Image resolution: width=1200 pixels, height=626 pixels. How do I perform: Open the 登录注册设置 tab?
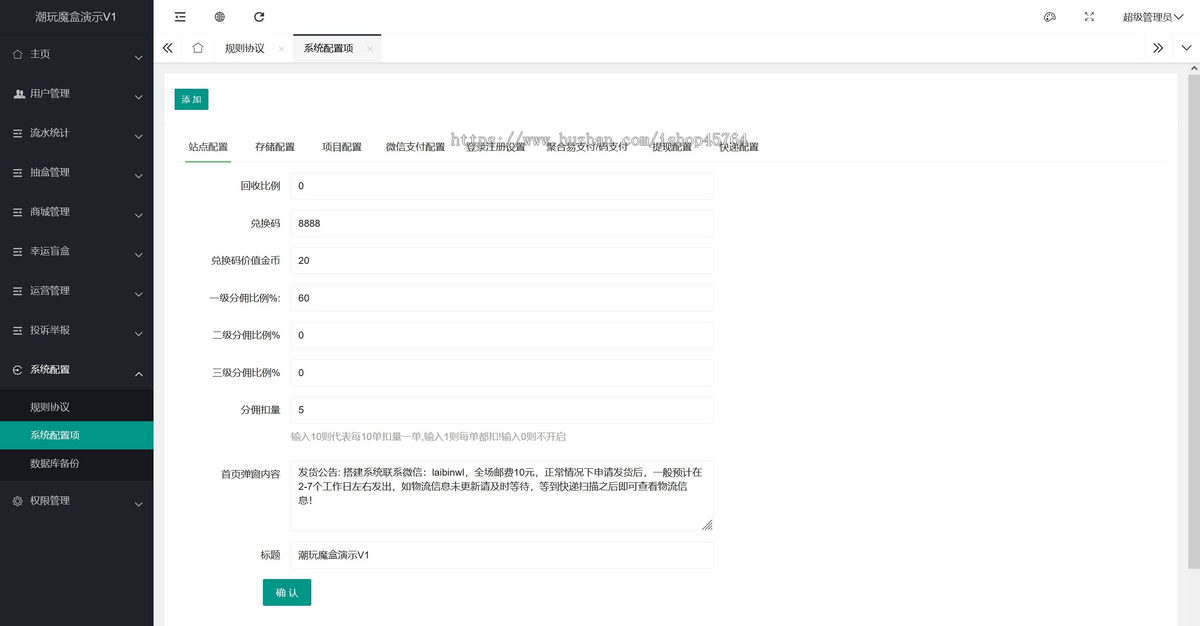pyautogui.click(x=496, y=147)
